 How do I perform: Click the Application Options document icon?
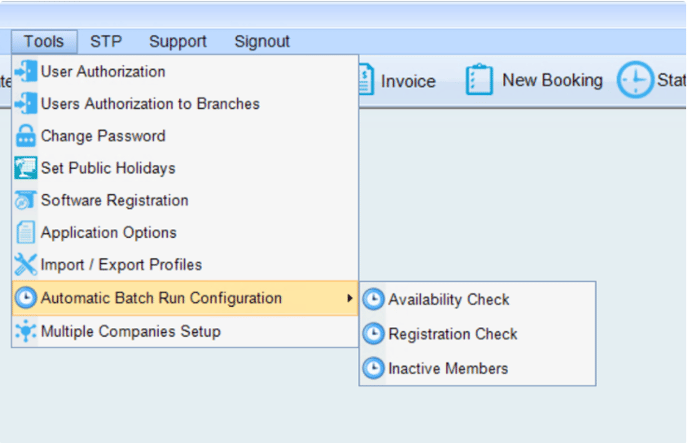[25, 232]
